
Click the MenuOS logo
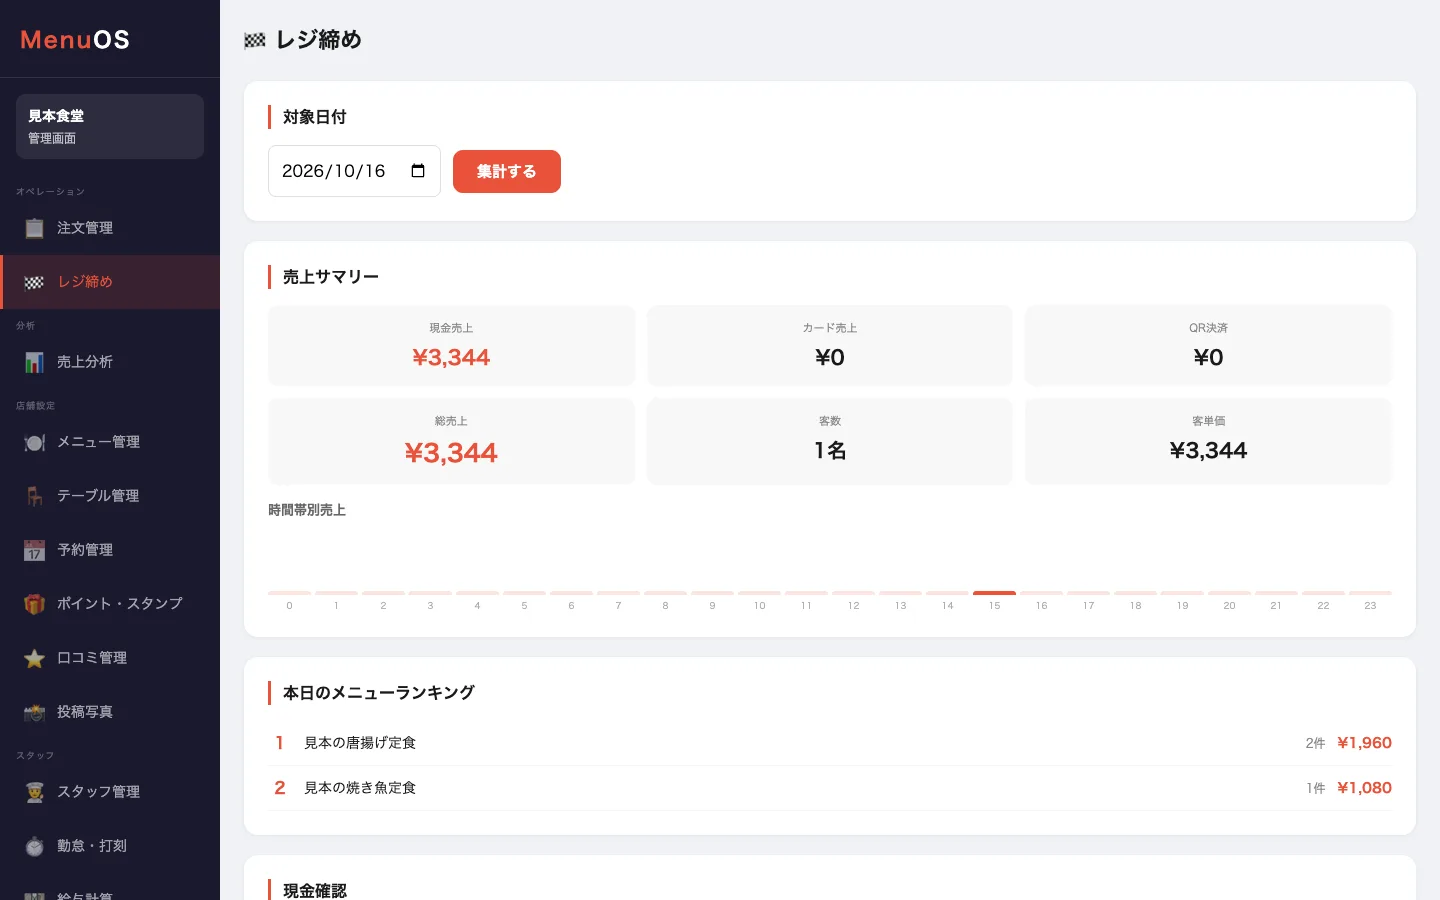click(75, 40)
